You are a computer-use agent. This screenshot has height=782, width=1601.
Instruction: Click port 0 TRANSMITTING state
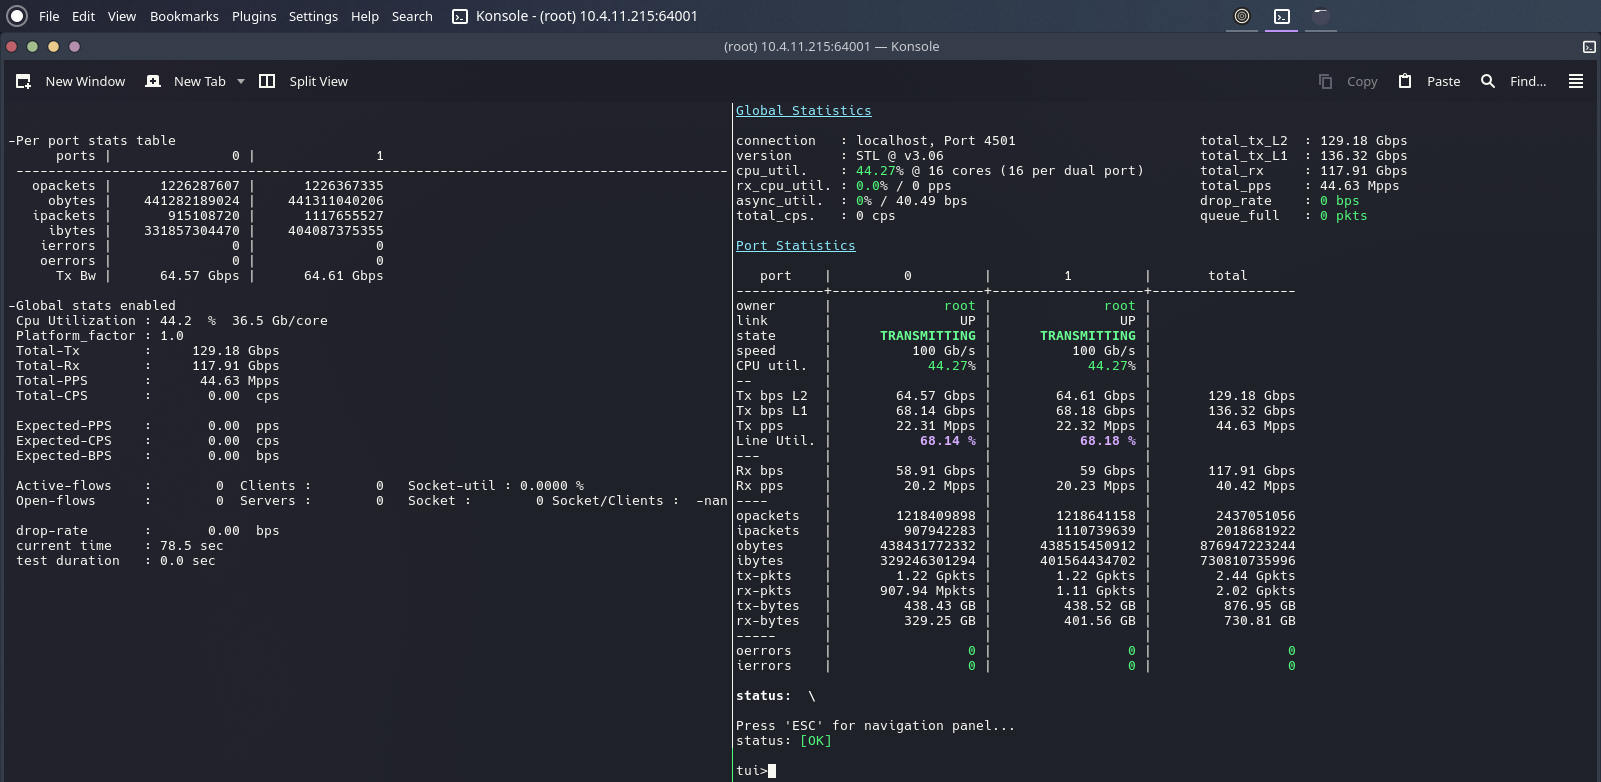(928, 336)
